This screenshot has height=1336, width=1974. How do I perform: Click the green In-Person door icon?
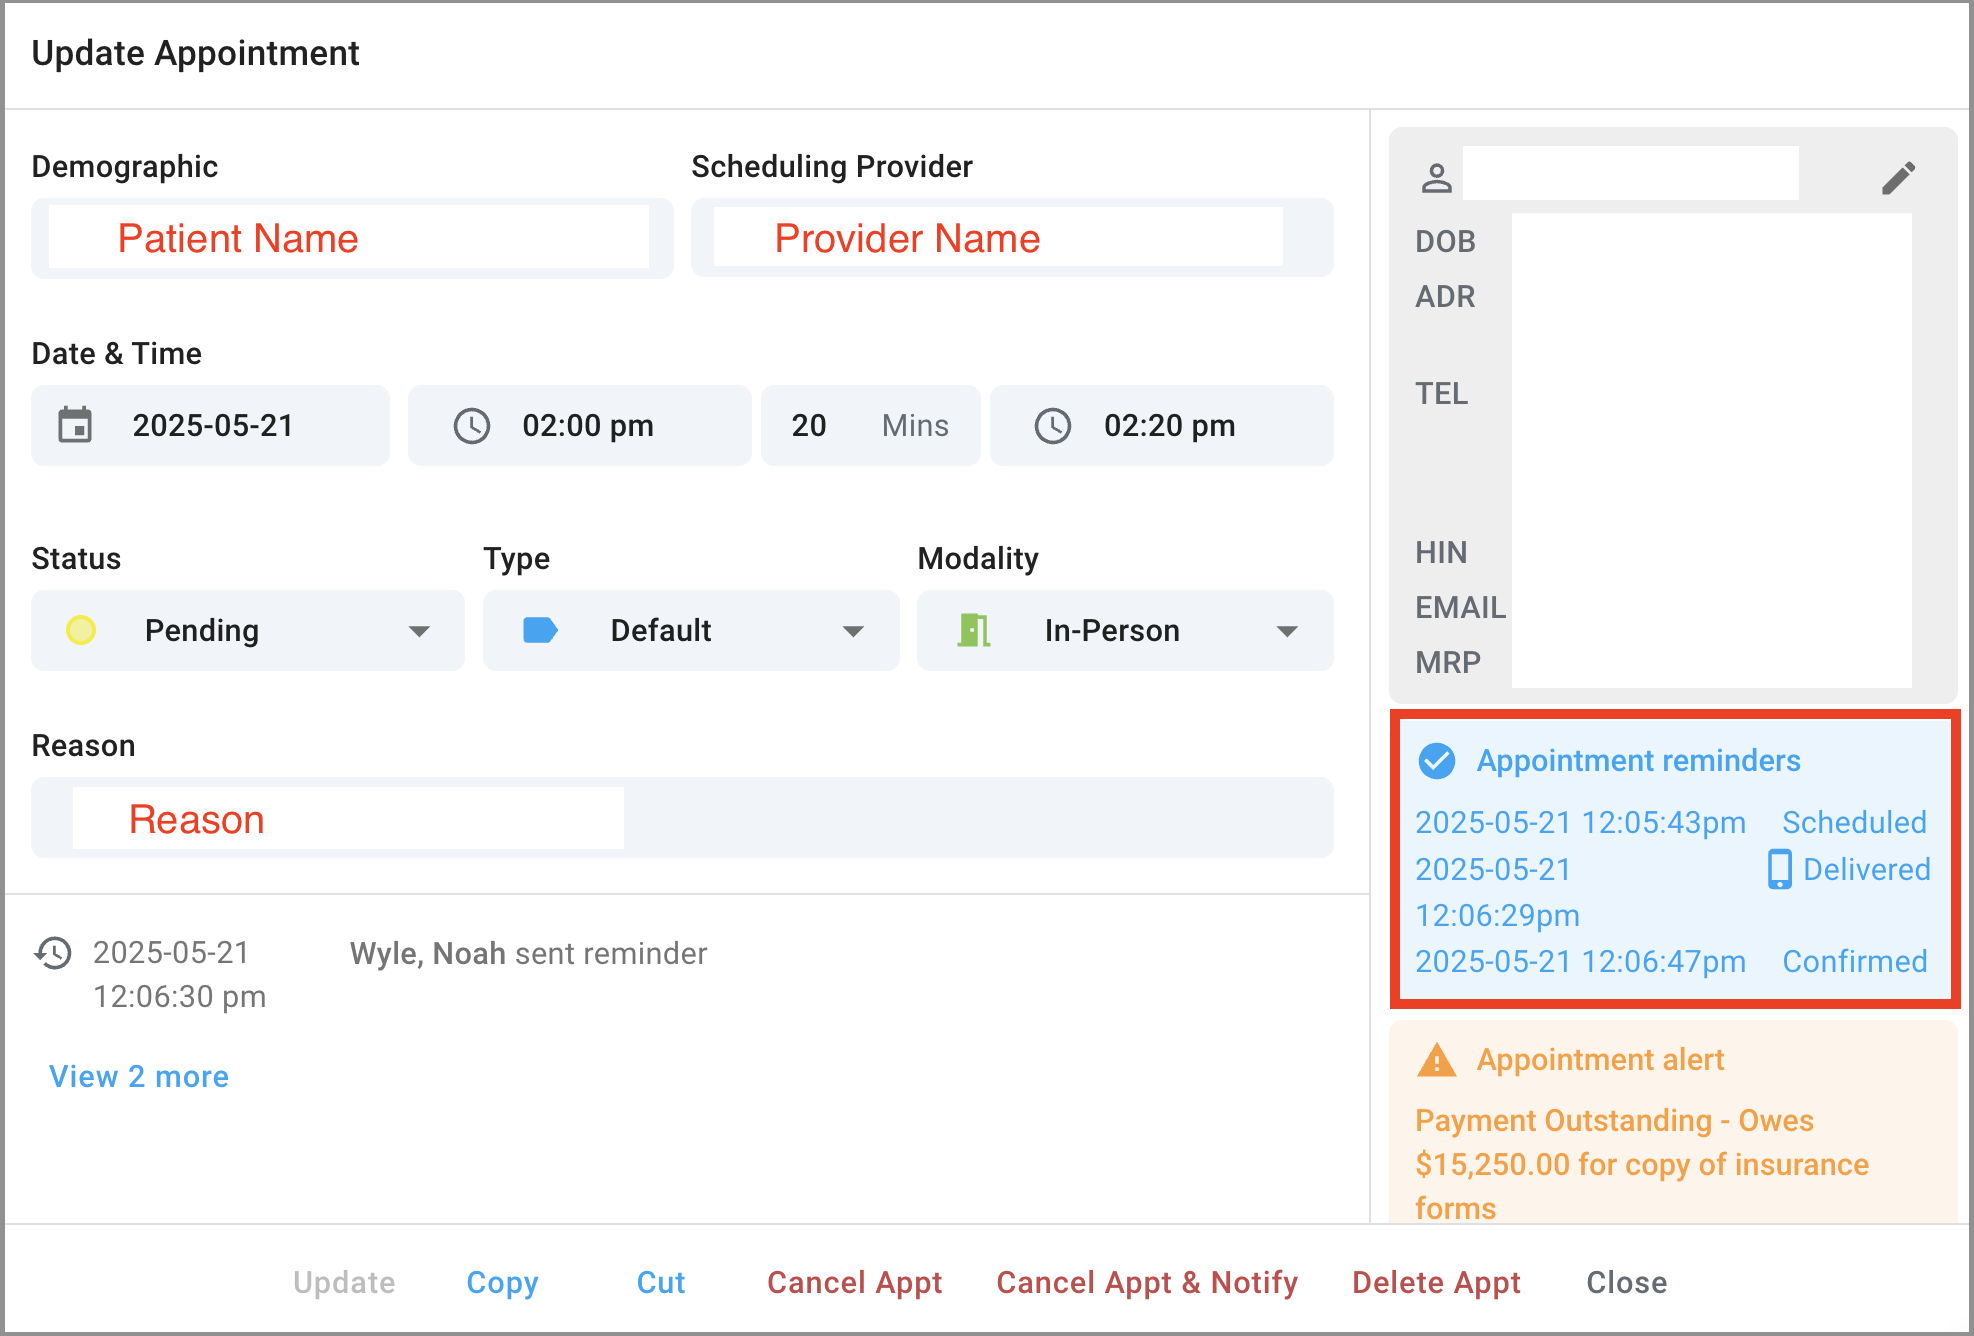pos(973,630)
